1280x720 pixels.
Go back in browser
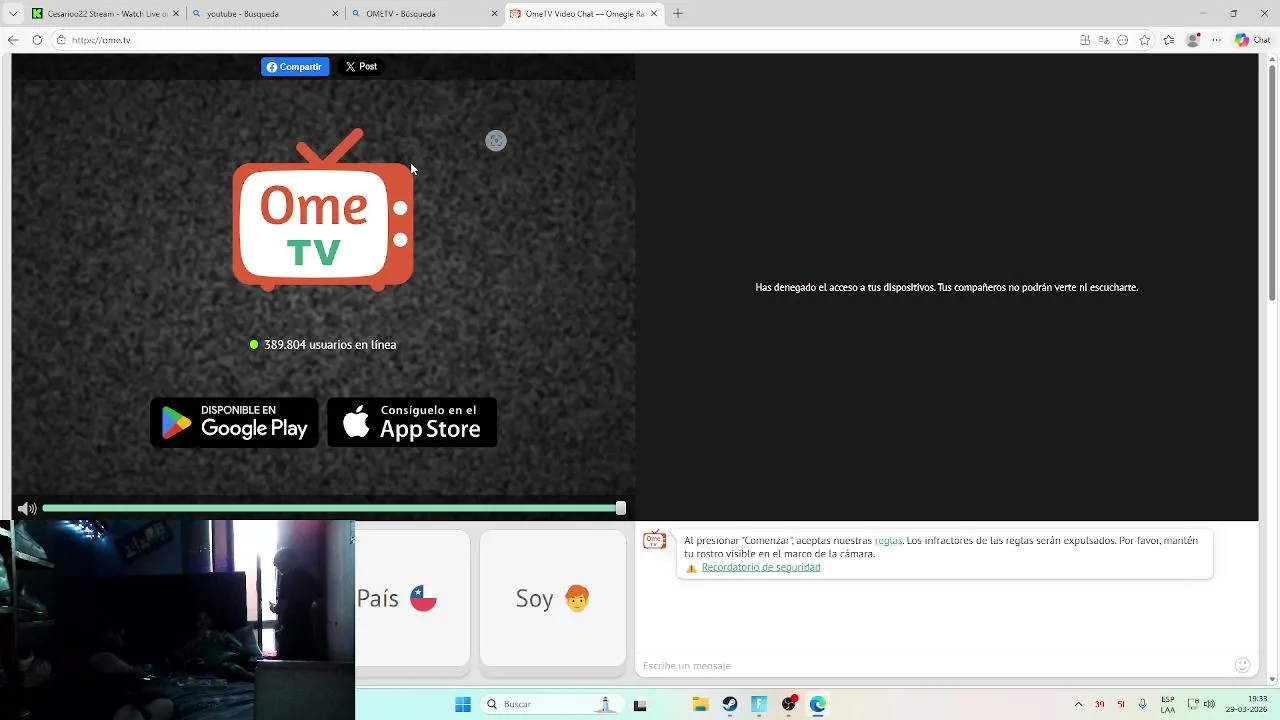(13, 40)
